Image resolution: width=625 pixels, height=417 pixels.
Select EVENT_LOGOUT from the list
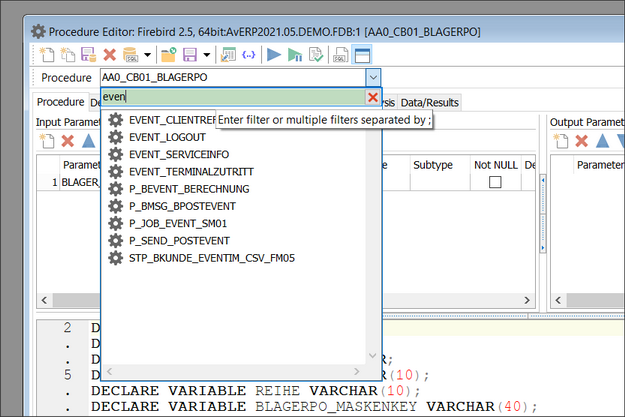tap(167, 137)
